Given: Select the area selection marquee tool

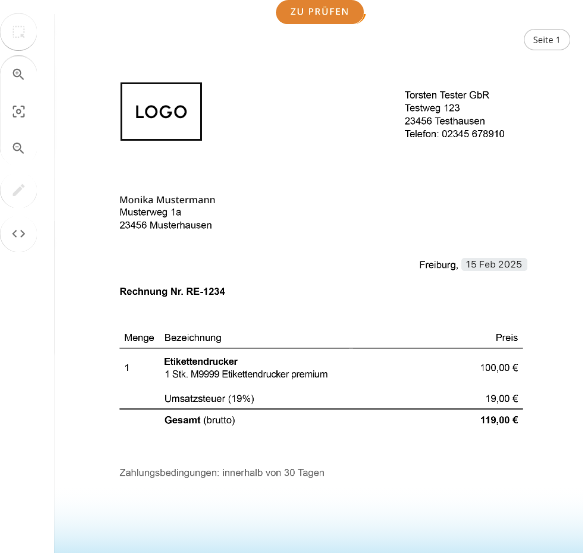Looking at the screenshot, I should [19, 32].
